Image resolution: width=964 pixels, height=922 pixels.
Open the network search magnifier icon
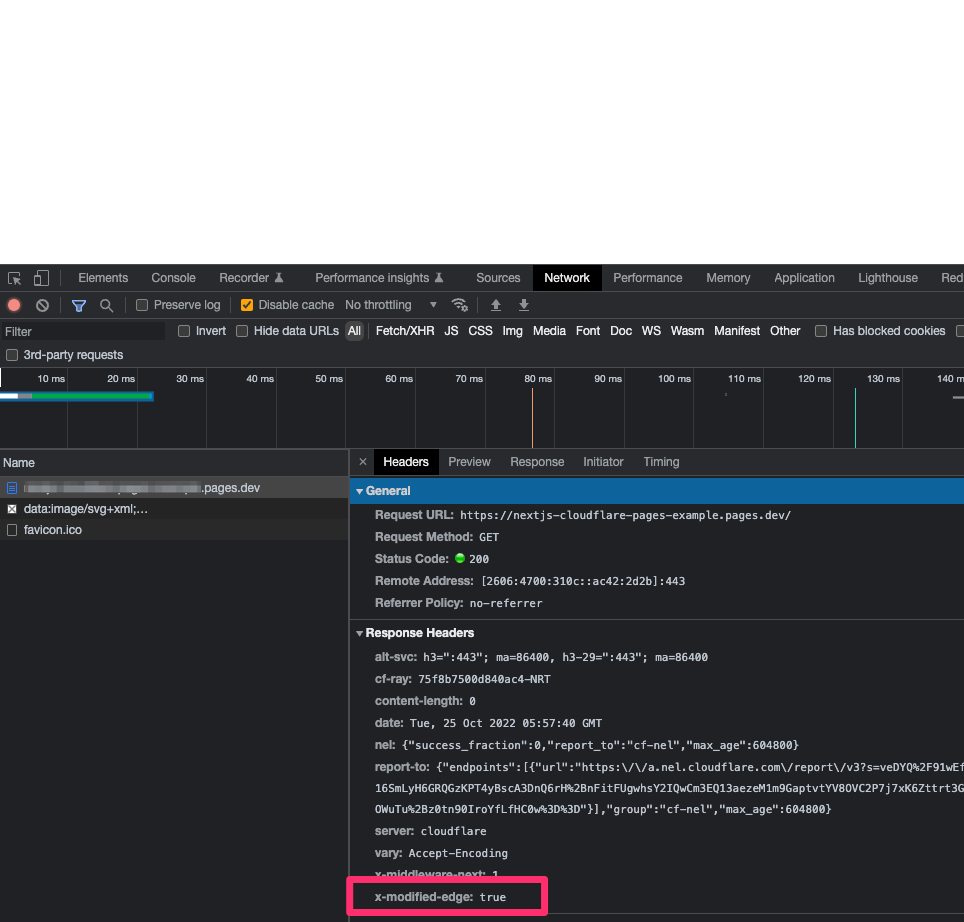[105, 305]
